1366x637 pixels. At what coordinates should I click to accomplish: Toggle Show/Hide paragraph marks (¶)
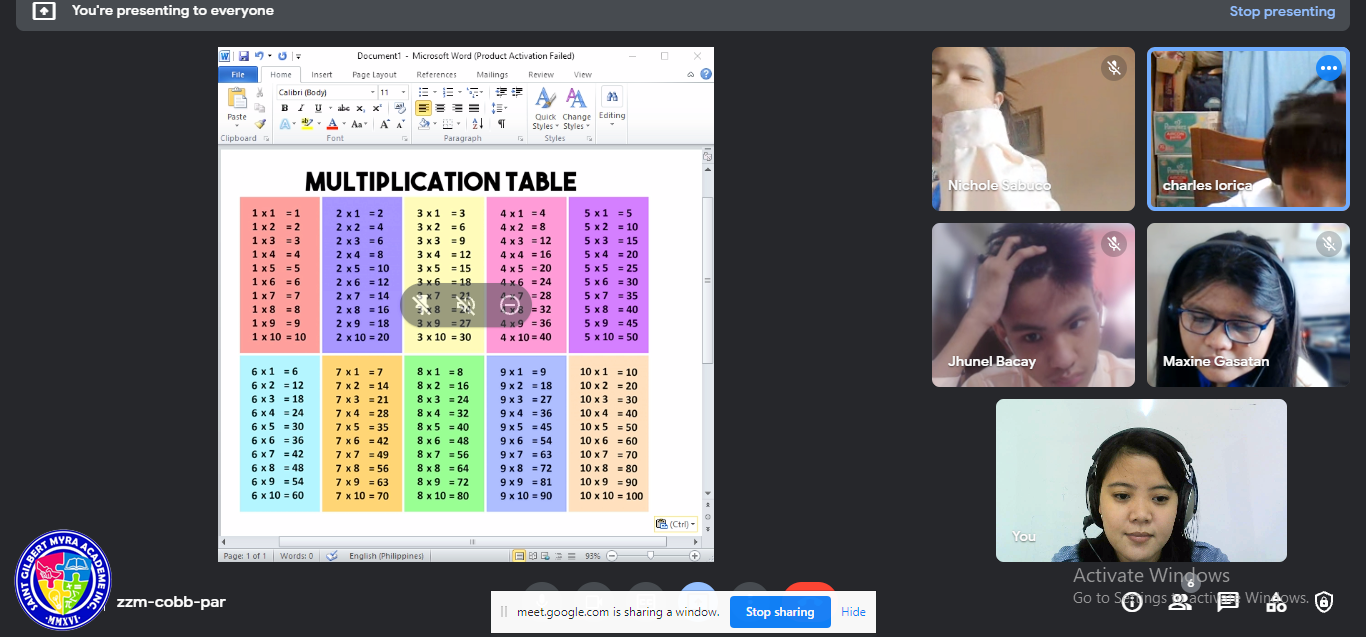pyautogui.click(x=501, y=124)
